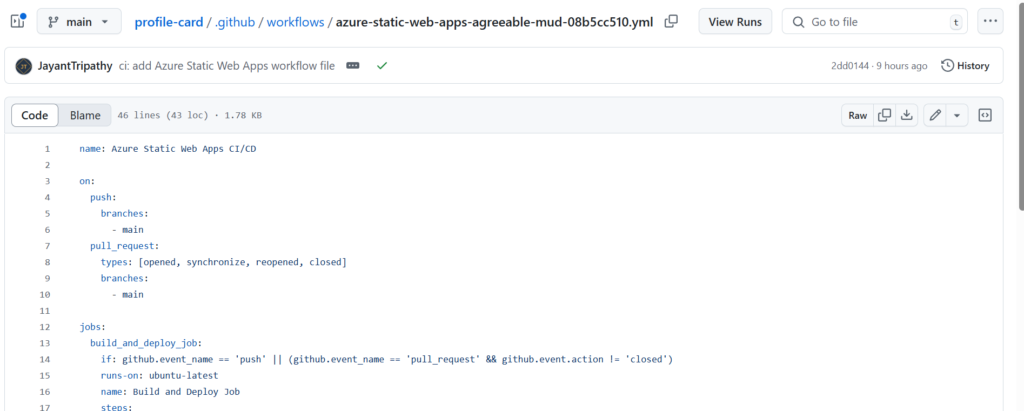This screenshot has width=1024, height=411.
Task: Open the file History button
Action: (x=965, y=66)
